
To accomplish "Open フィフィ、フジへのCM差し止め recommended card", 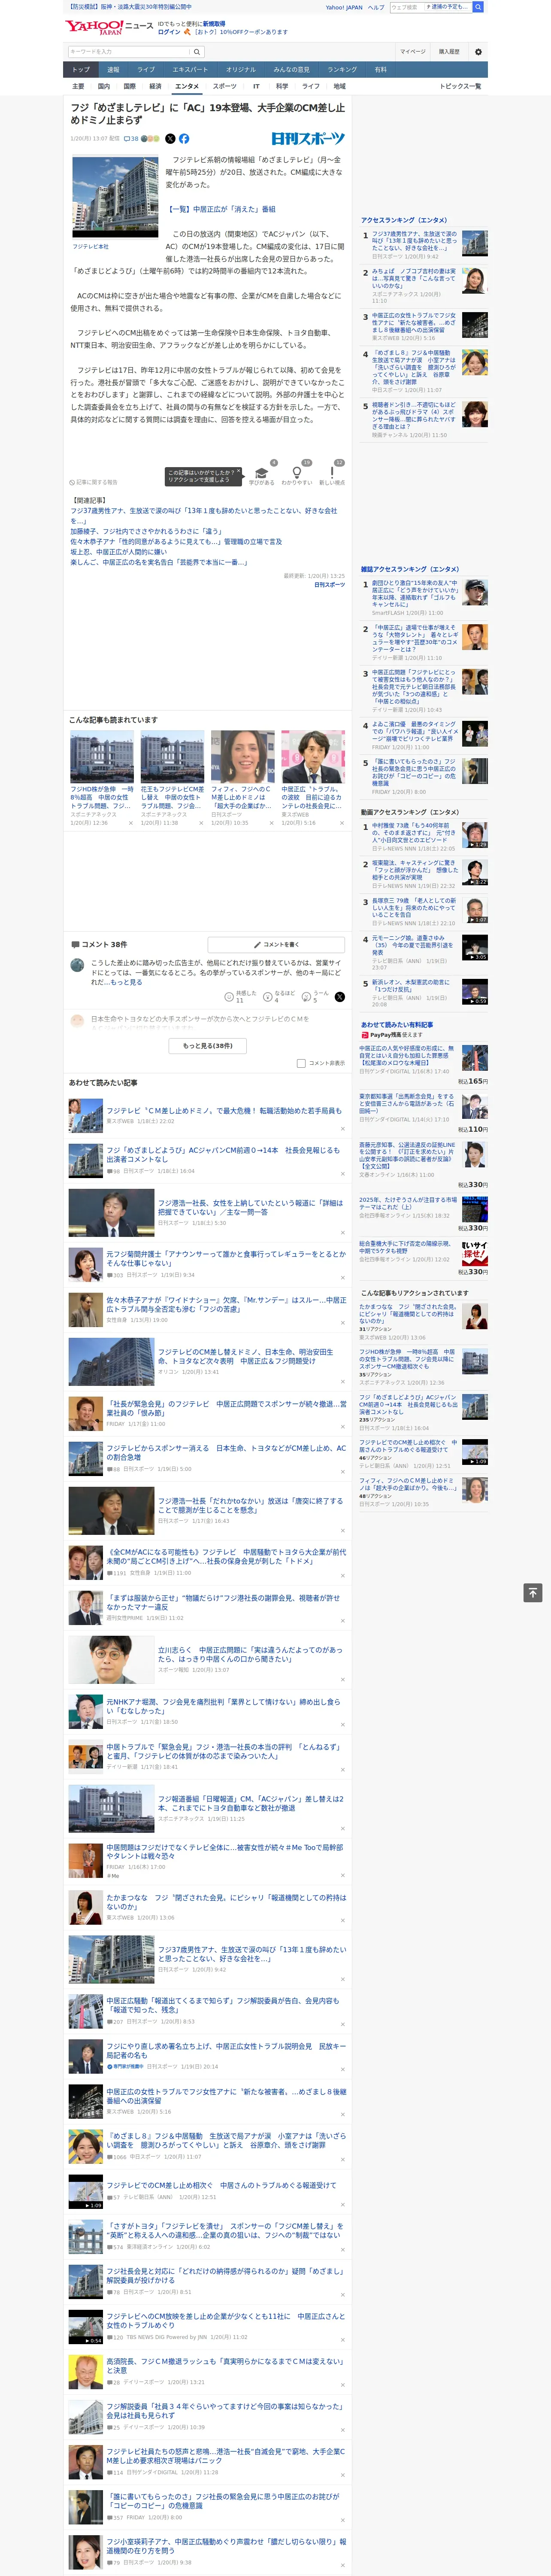I will click(x=242, y=778).
